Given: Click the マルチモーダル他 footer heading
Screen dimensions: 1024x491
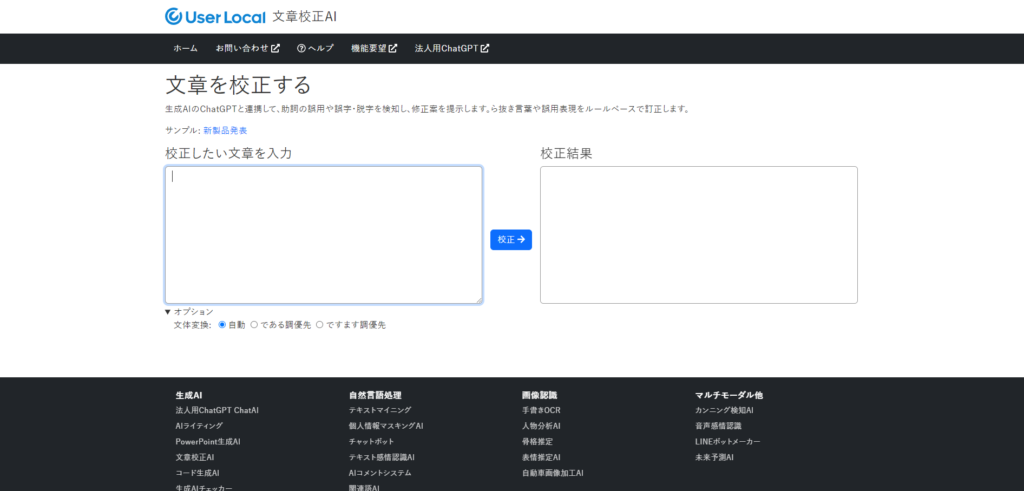Looking at the screenshot, I should 729,395.
